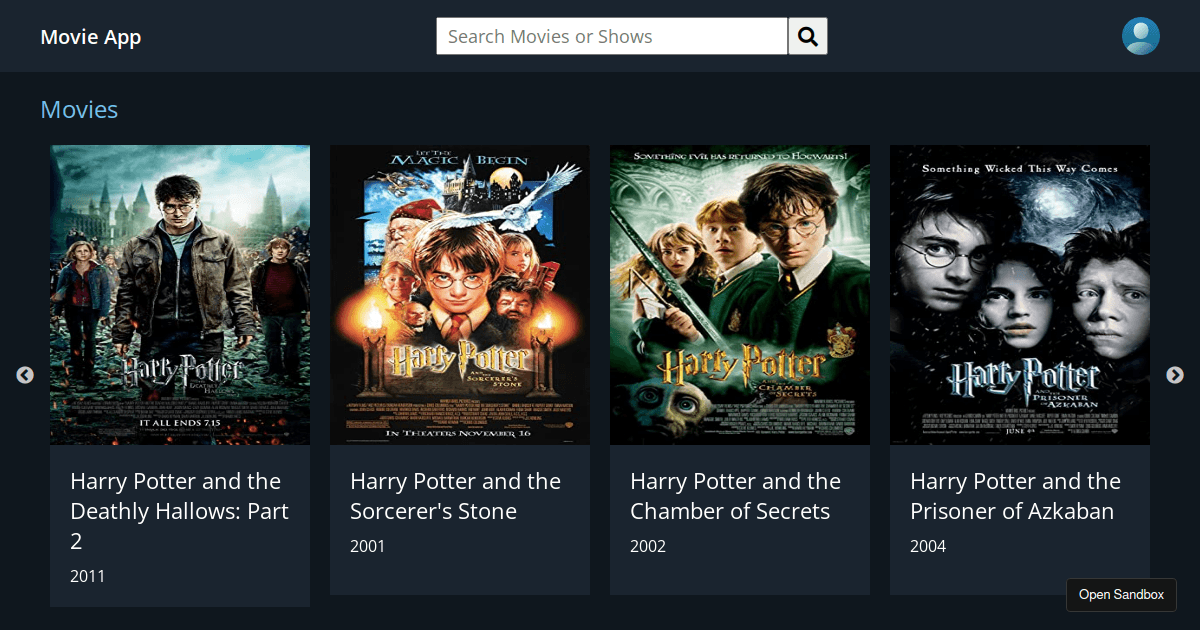Click the Movie App logo link
1200x630 pixels.
click(91, 37)
